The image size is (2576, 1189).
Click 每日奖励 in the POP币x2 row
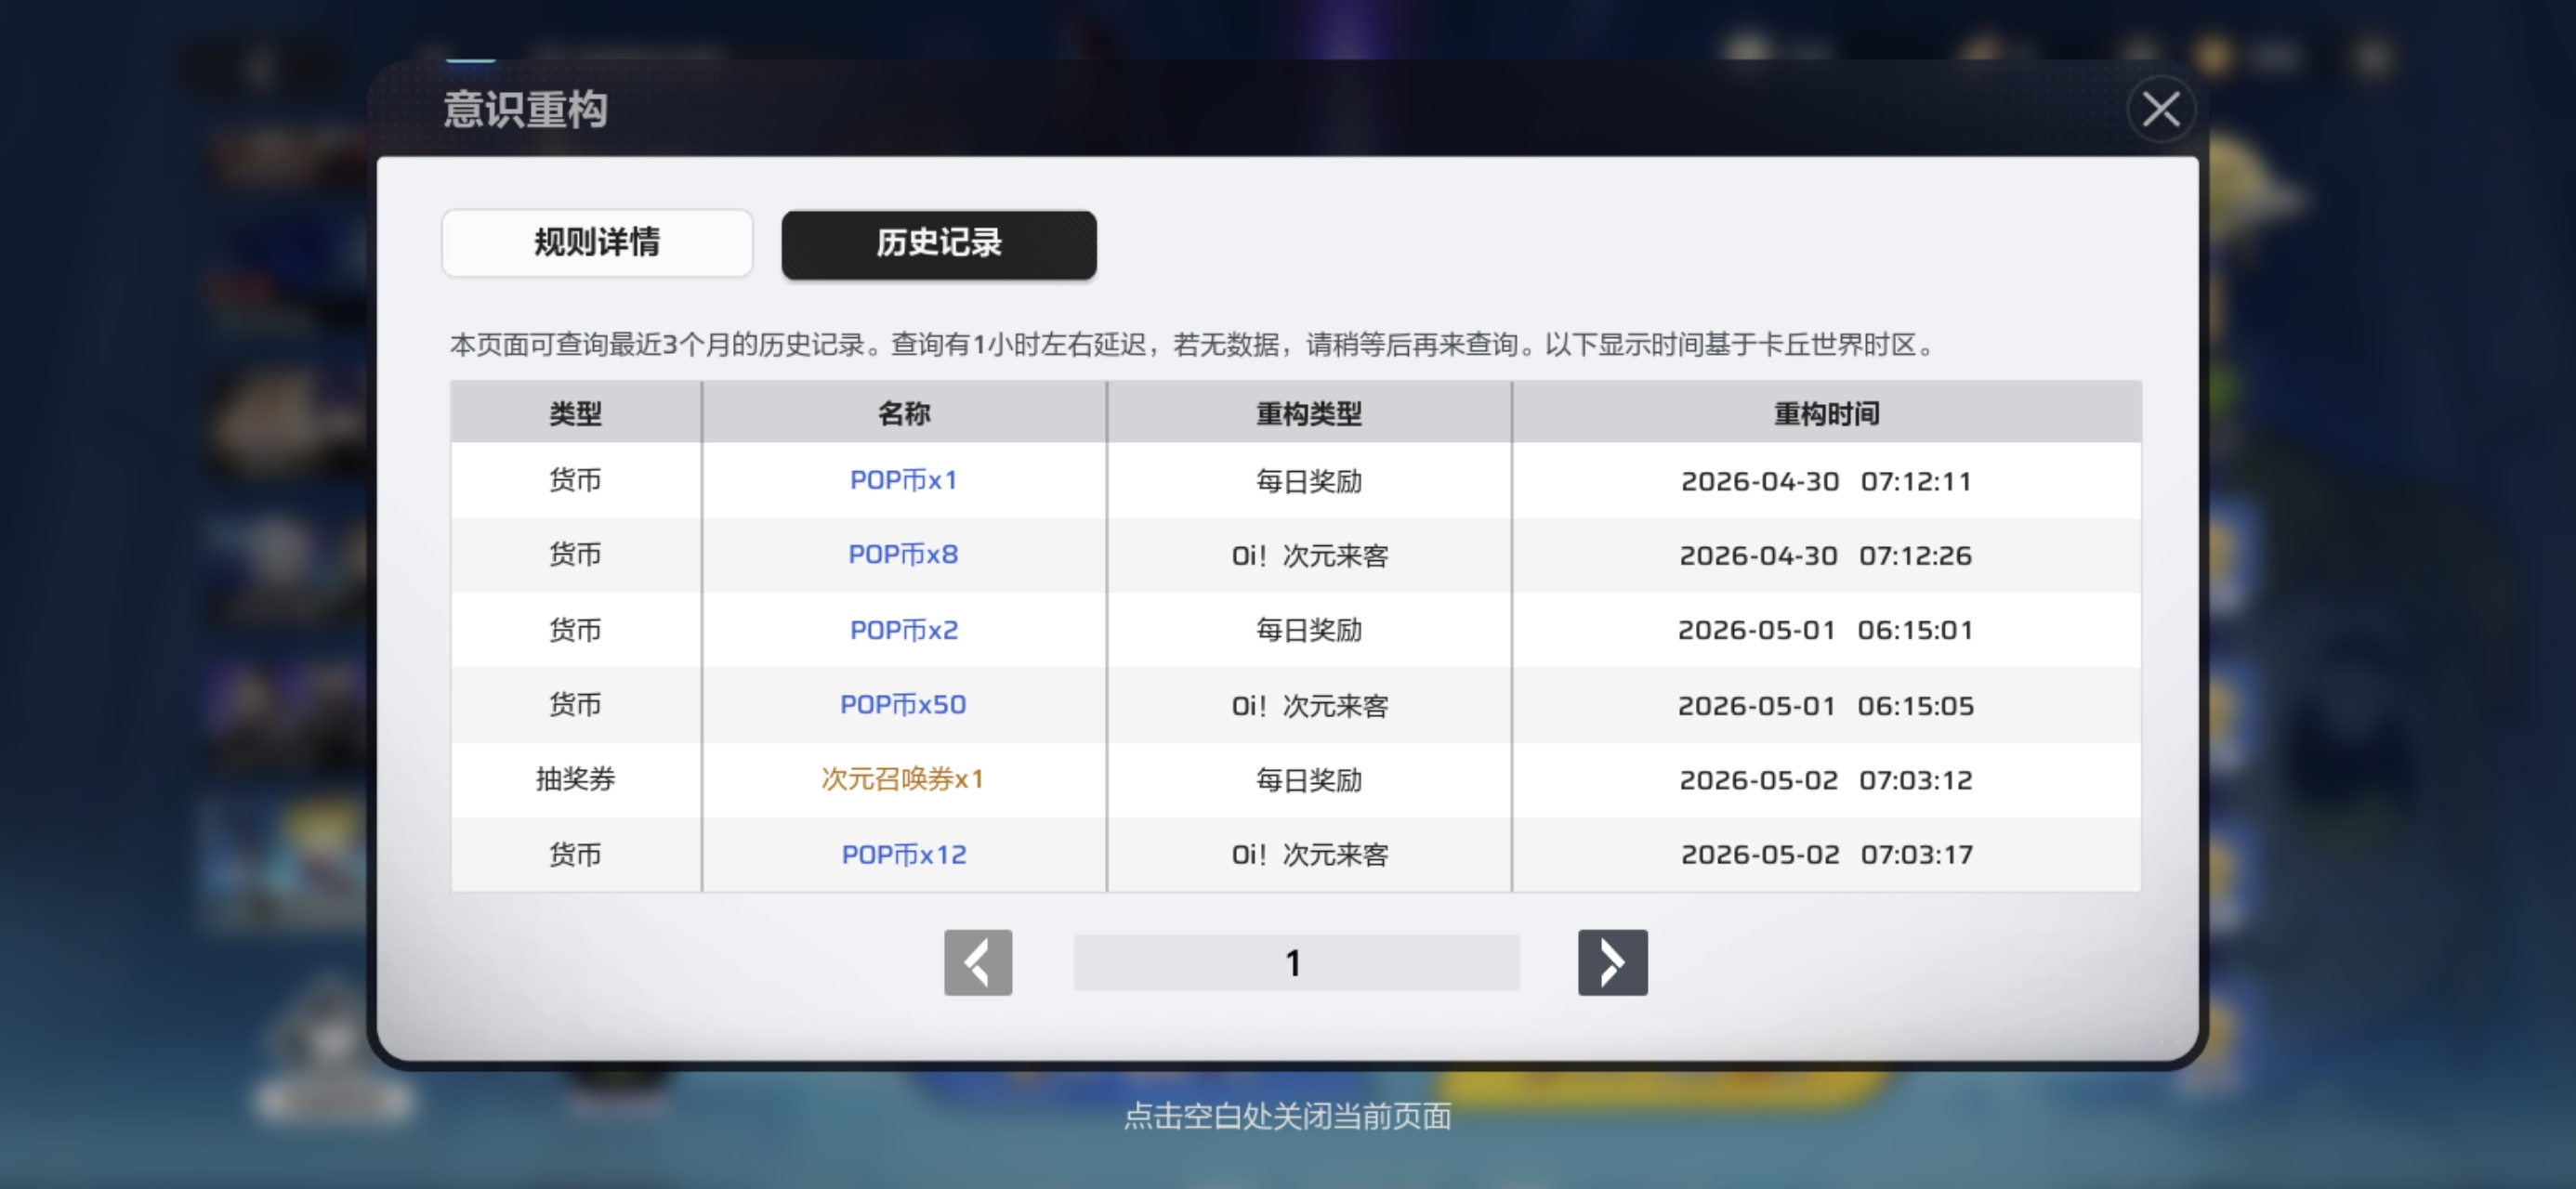click(x=1308, y=630)
